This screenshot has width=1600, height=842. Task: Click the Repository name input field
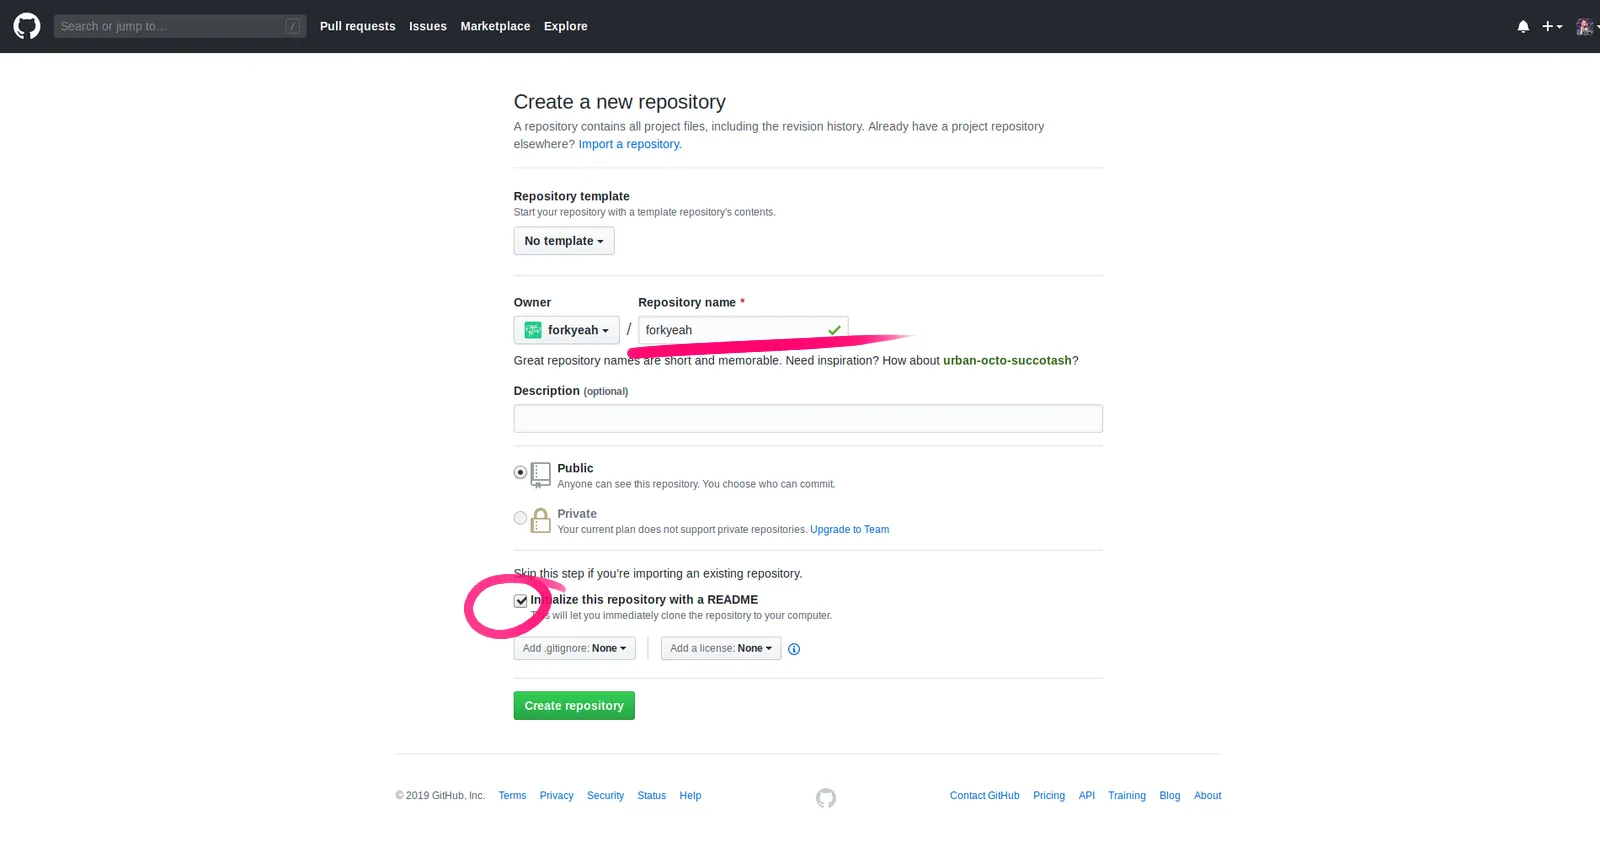(x=743, y=330)
